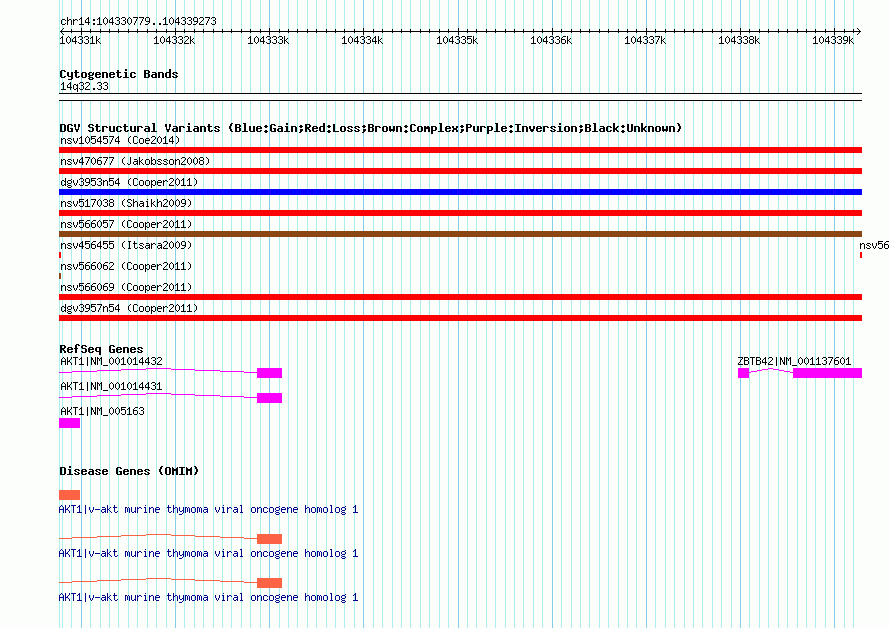Click the RefSeq Genes track title
Viewport: 890px width, 628px height.
(x=101, y=349)
